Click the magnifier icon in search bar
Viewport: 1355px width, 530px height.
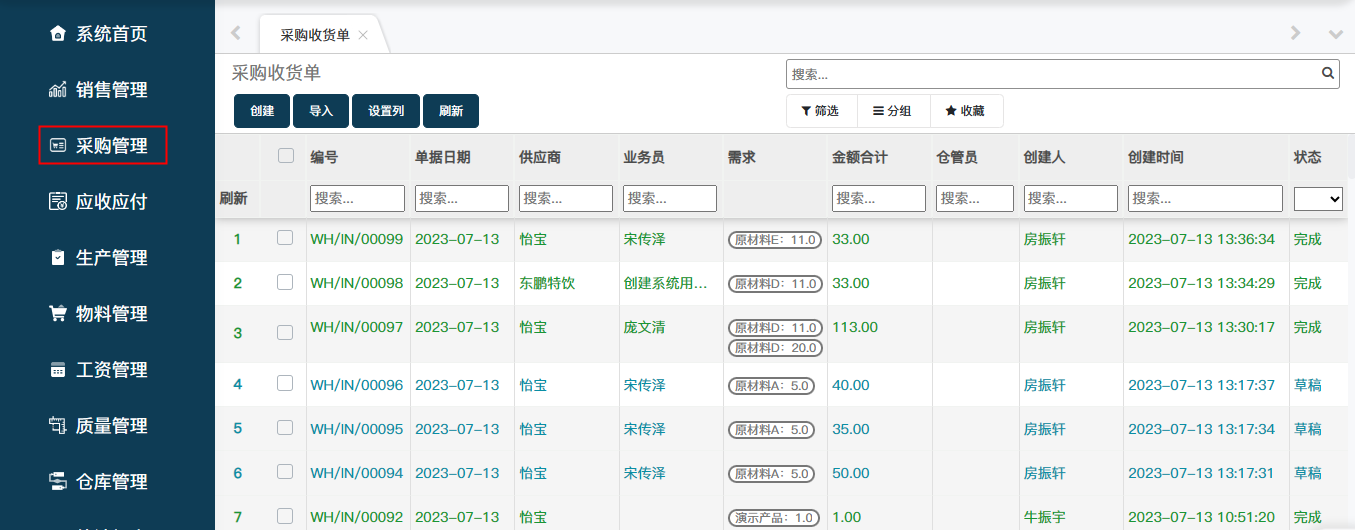1328,73
